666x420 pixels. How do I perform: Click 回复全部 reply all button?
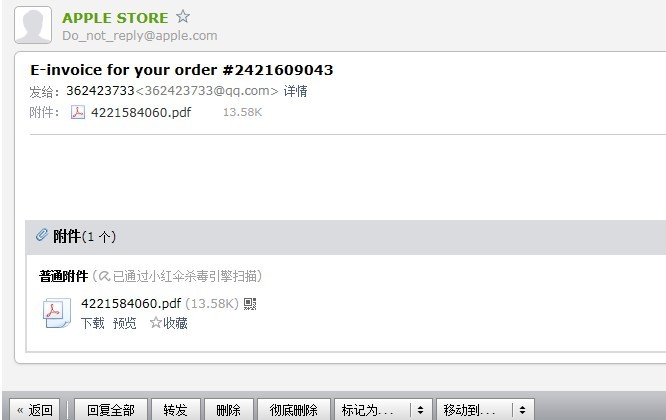pyautogui.click(x=111, y=410)
